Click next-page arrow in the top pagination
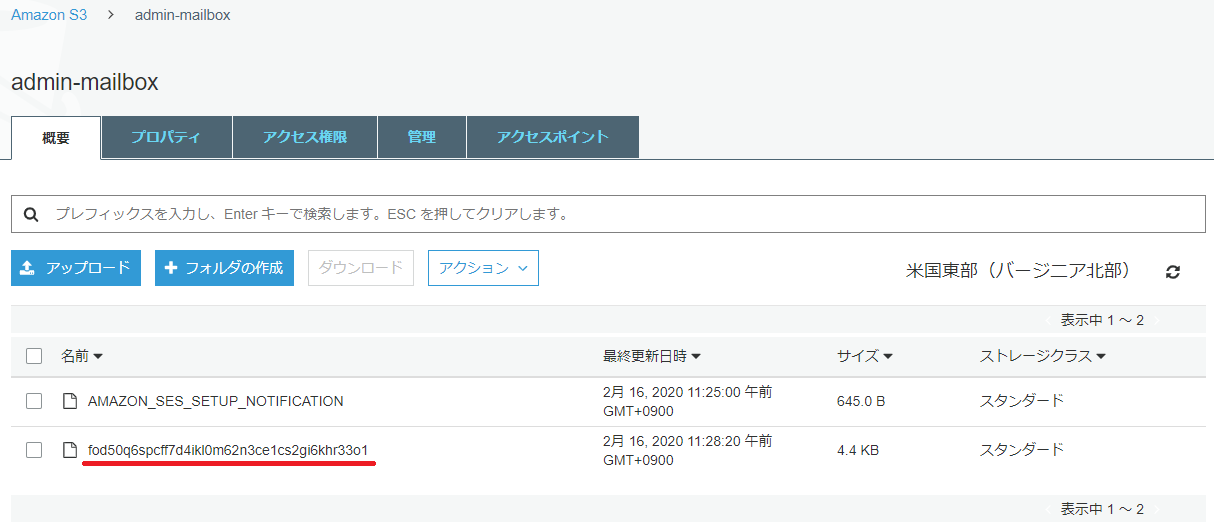Image resolution: width=1214 pixels, height=524 pixels. [1157, 320]
